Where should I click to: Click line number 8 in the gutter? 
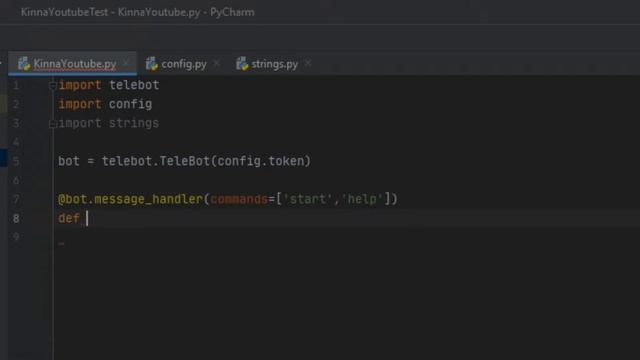(16, 219)
